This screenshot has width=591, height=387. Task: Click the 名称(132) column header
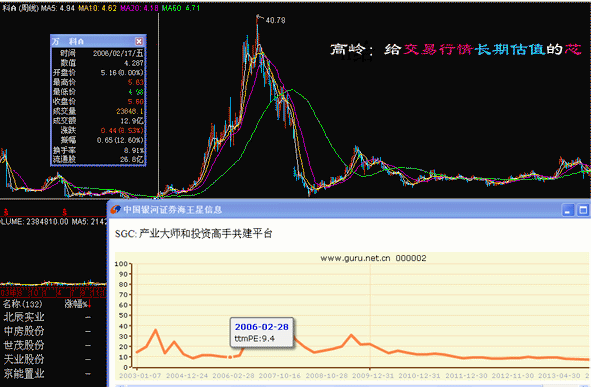point(22,304)
